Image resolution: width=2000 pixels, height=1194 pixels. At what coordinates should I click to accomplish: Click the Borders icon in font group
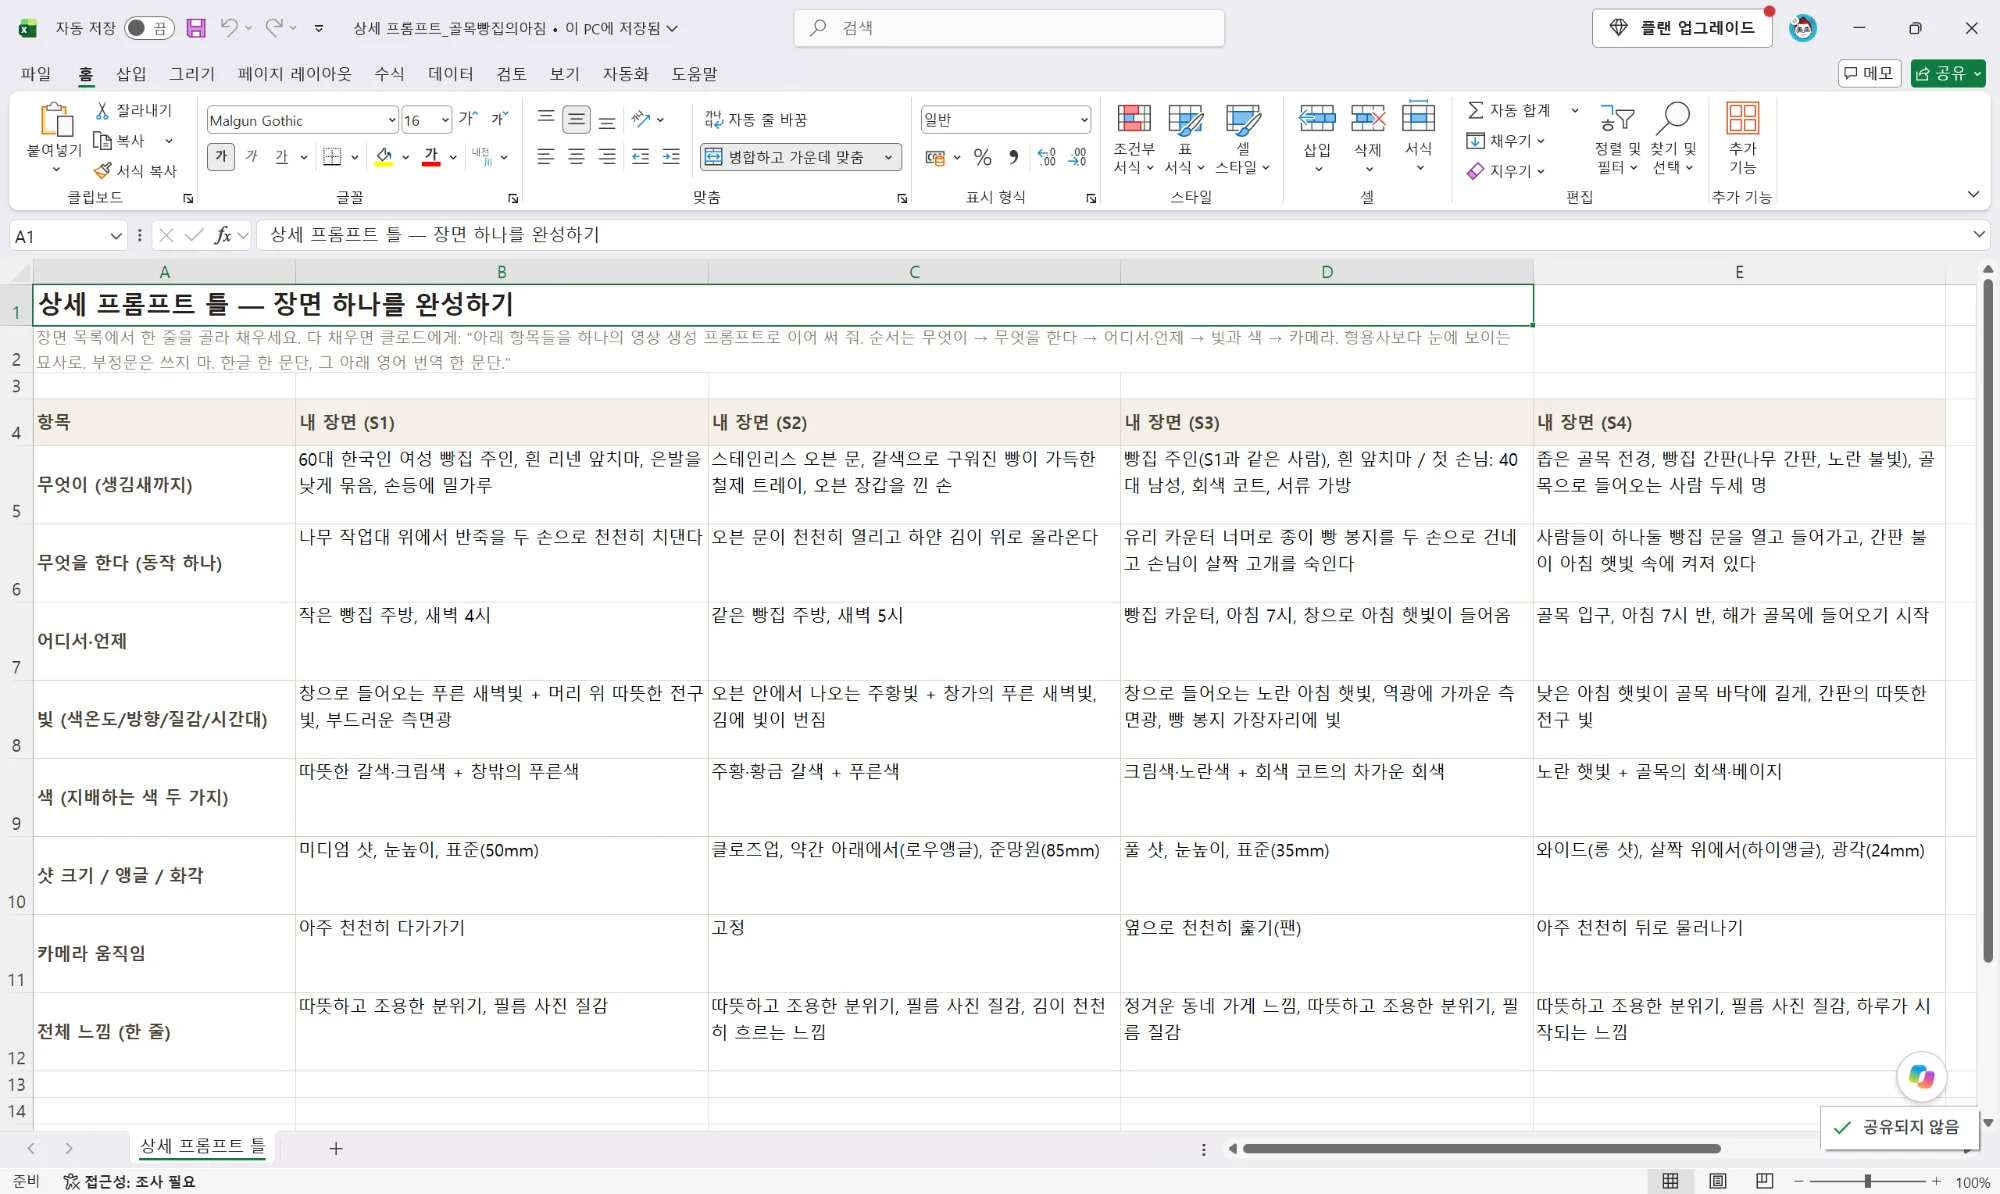click(332, 157)
